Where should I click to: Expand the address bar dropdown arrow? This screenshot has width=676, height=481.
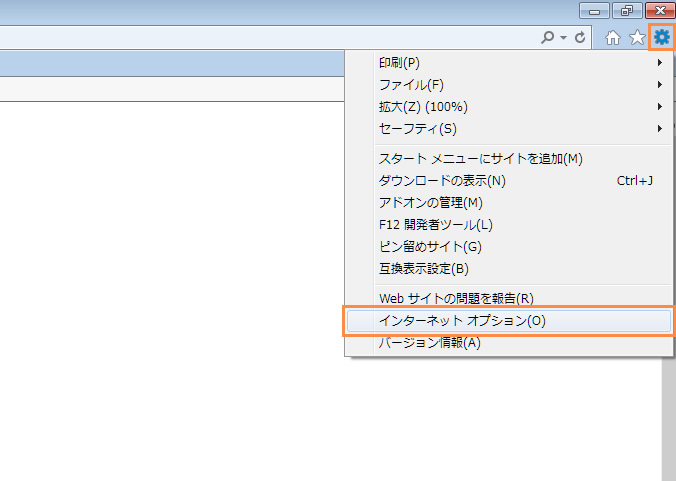click(564, 38)
